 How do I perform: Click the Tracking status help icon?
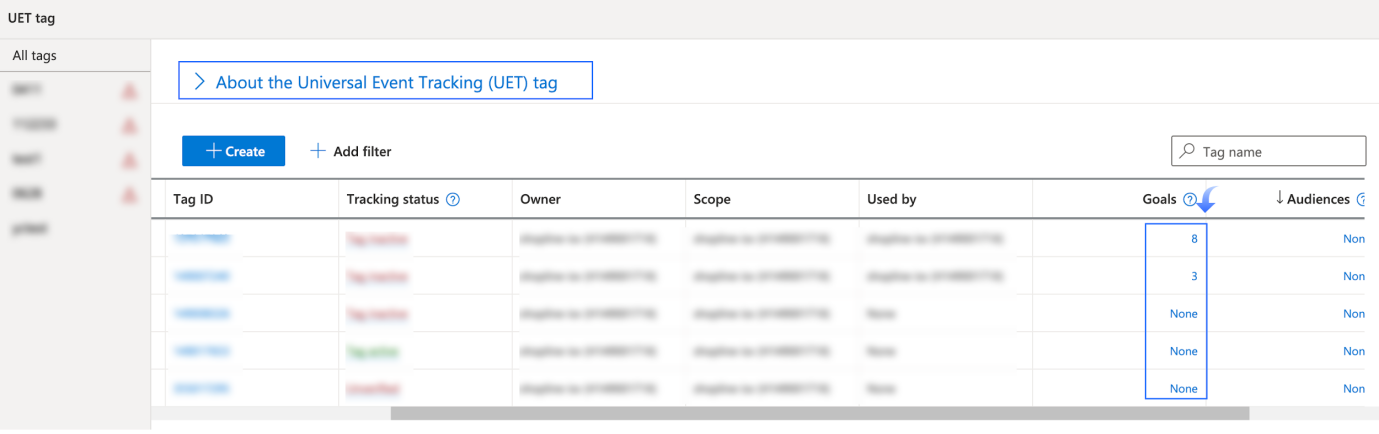coord(453,199)
